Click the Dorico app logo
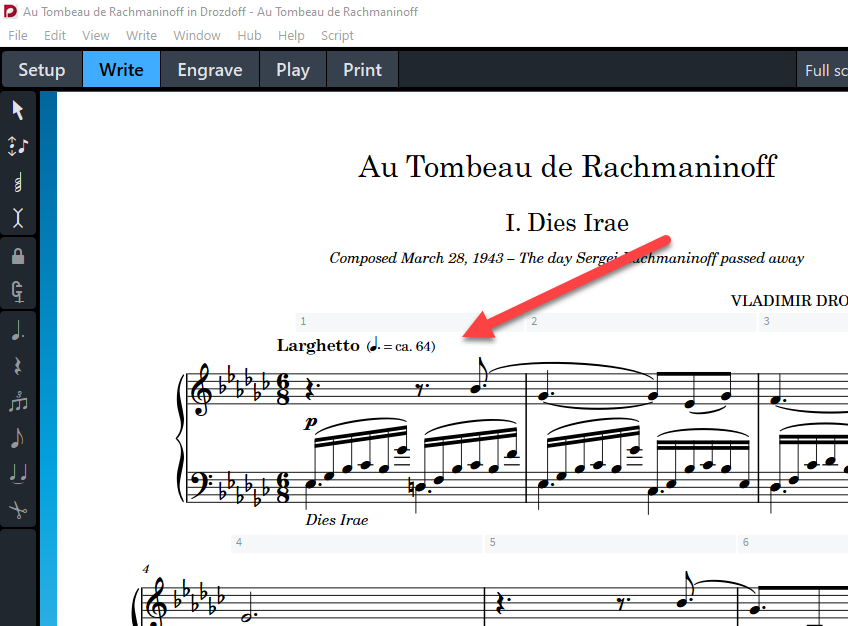Image resolution: width=848 pixels, height=626 pixels. pos(10,11)
